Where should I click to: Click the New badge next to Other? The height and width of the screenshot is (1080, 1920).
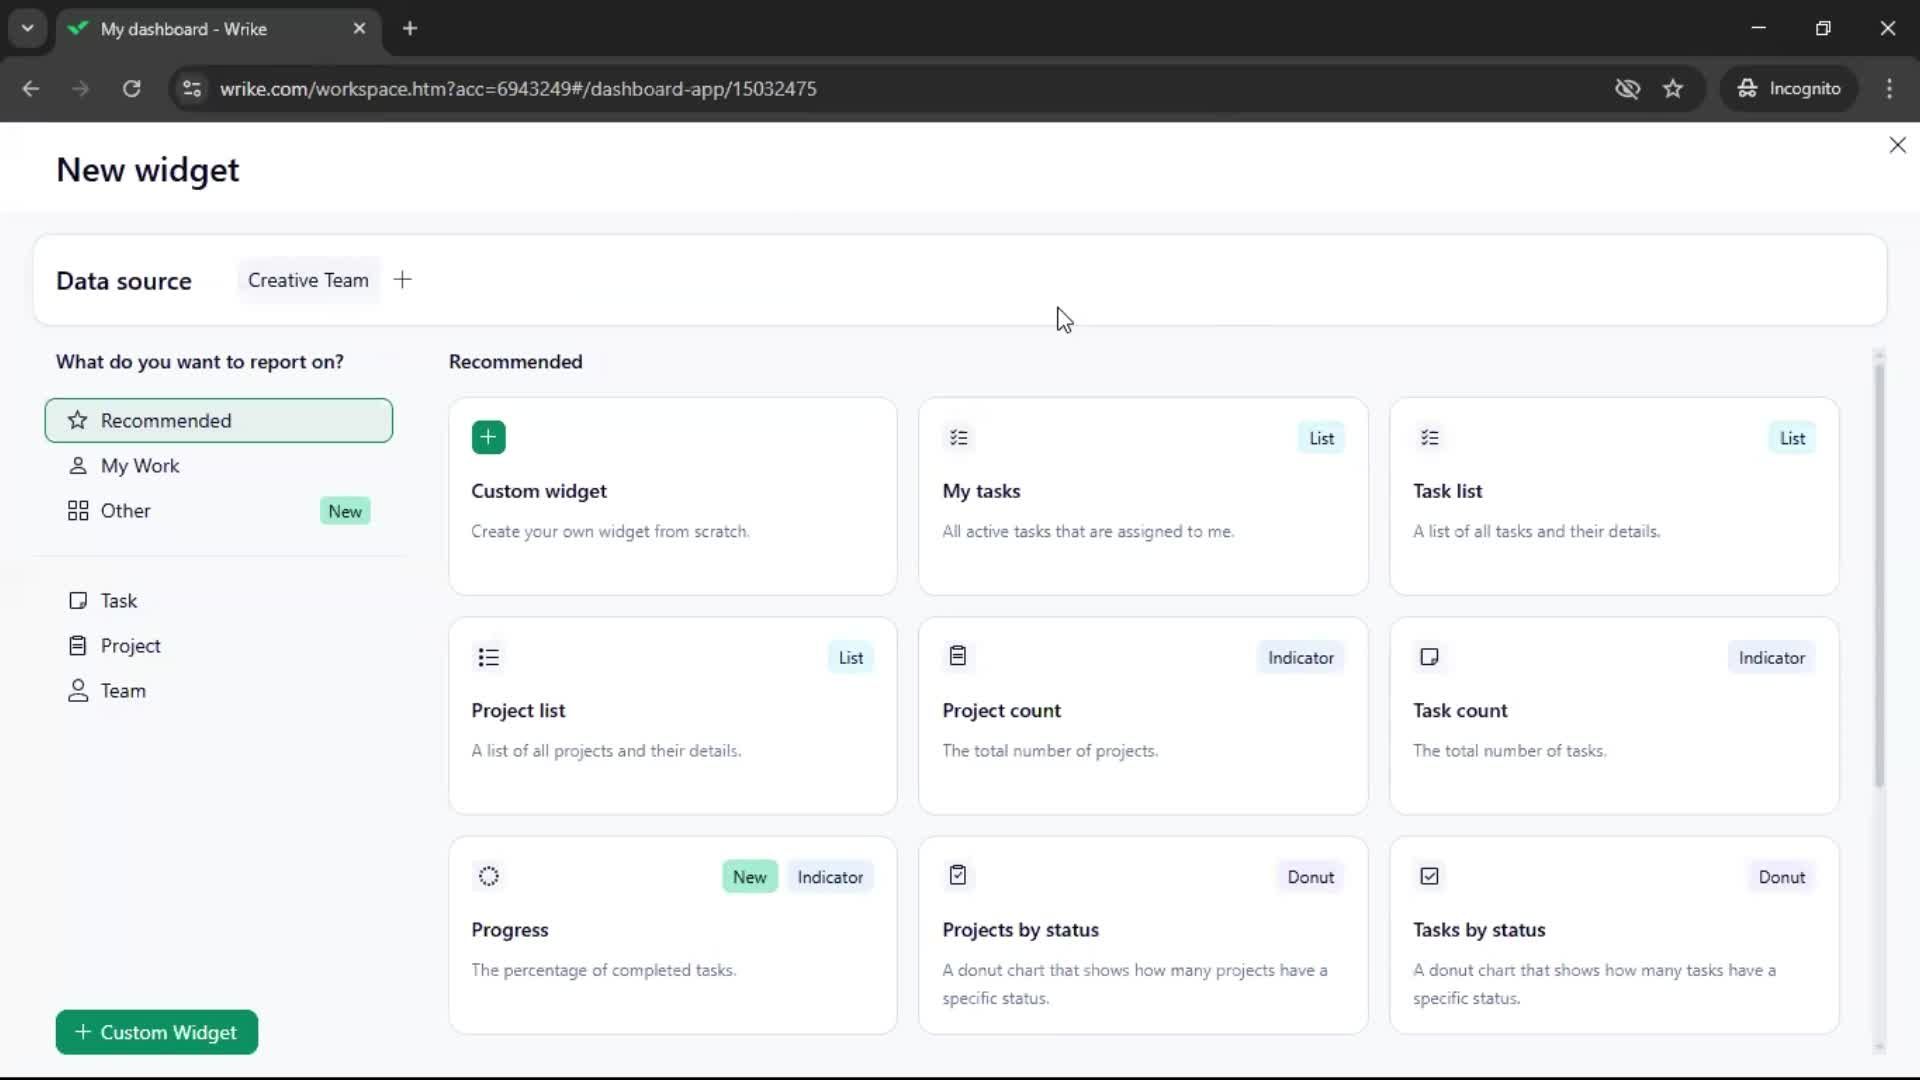tap(345, 511)
